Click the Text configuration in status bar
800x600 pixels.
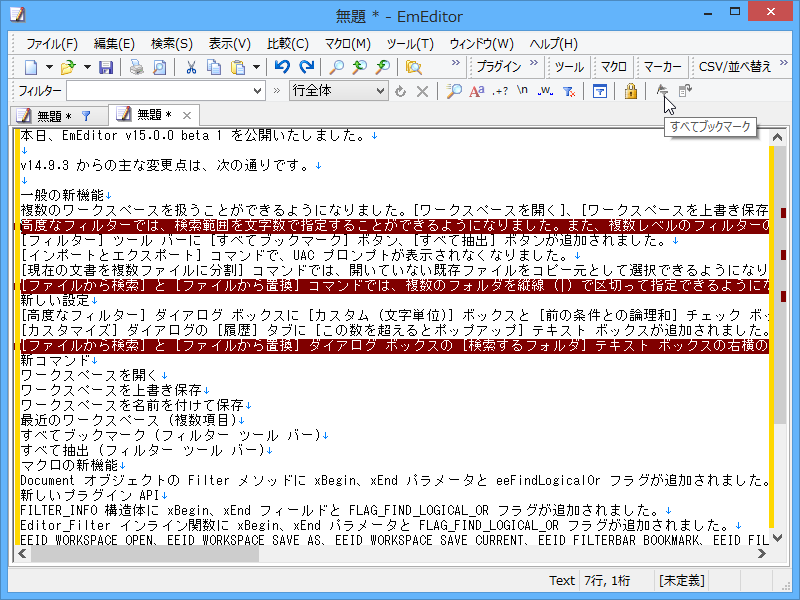tap(562, 581)
